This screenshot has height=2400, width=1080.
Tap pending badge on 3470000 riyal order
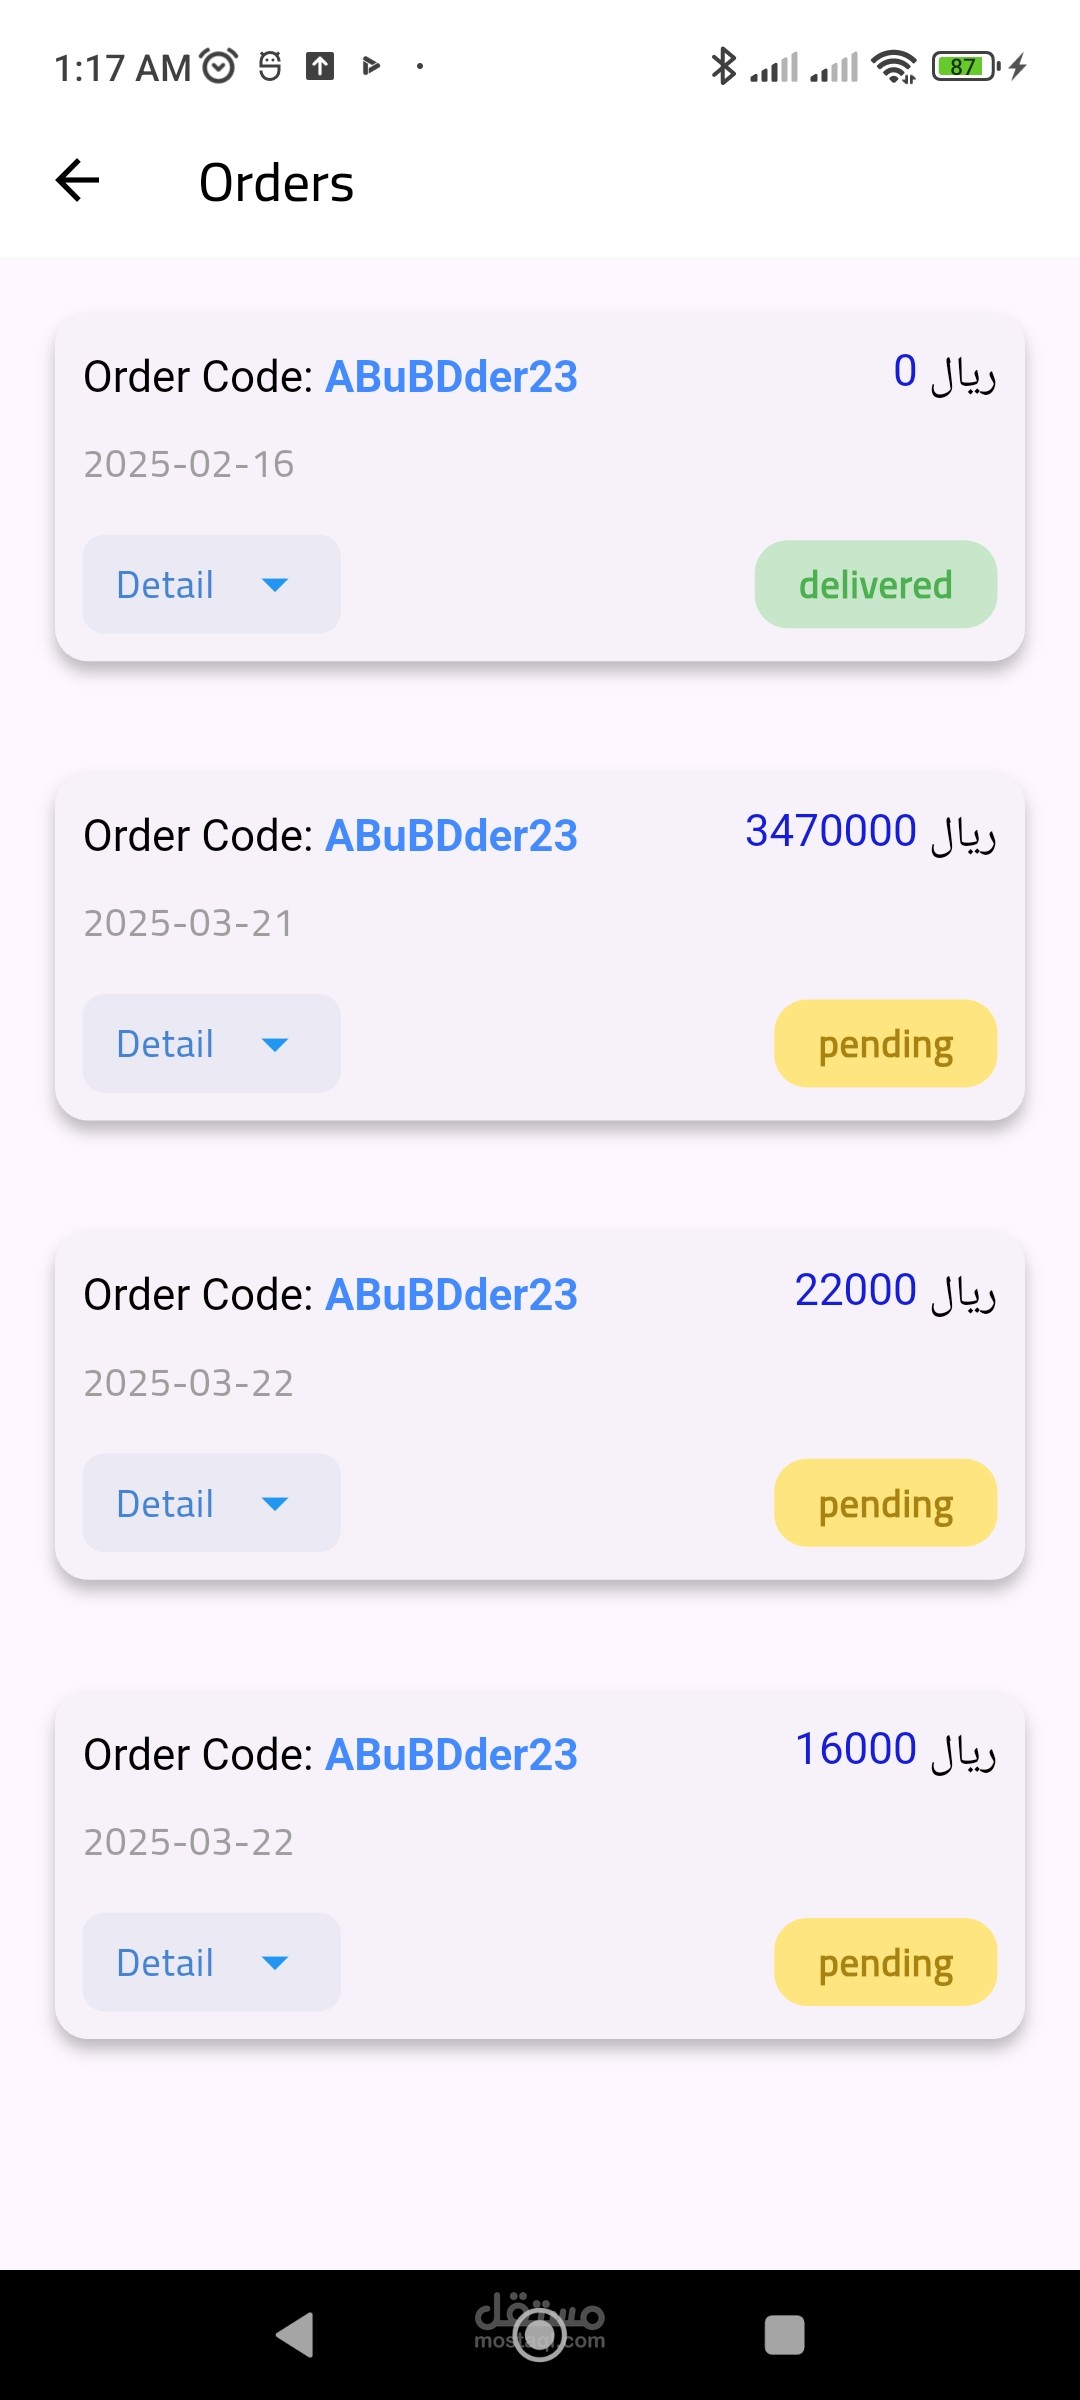[x=885, y=1044]
